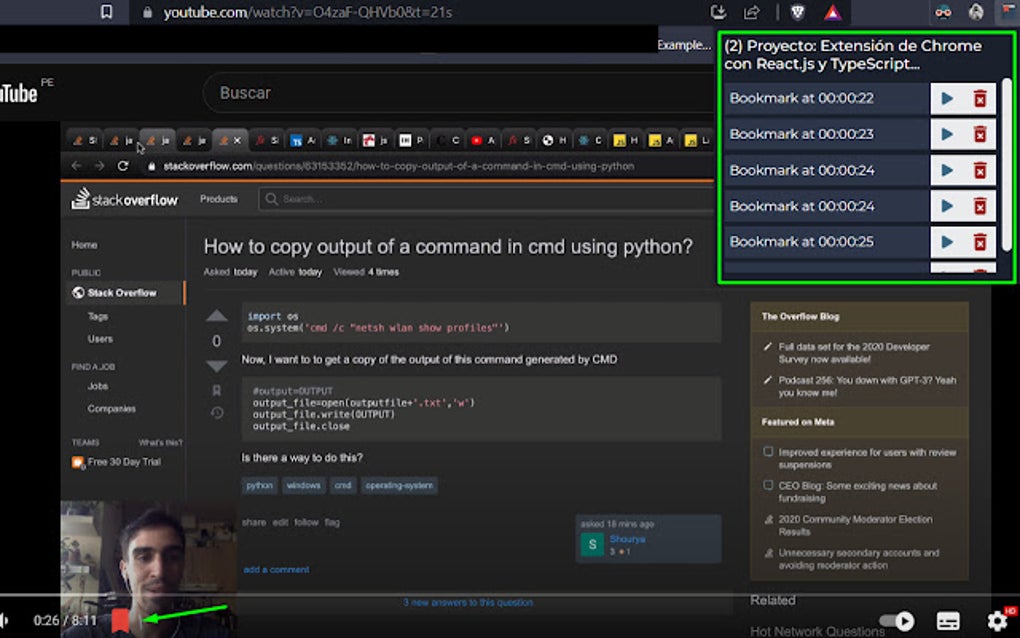Check the 'Improved experience for users' meta checkbox
Screen dimensions: 1020x638
[769, 452]
